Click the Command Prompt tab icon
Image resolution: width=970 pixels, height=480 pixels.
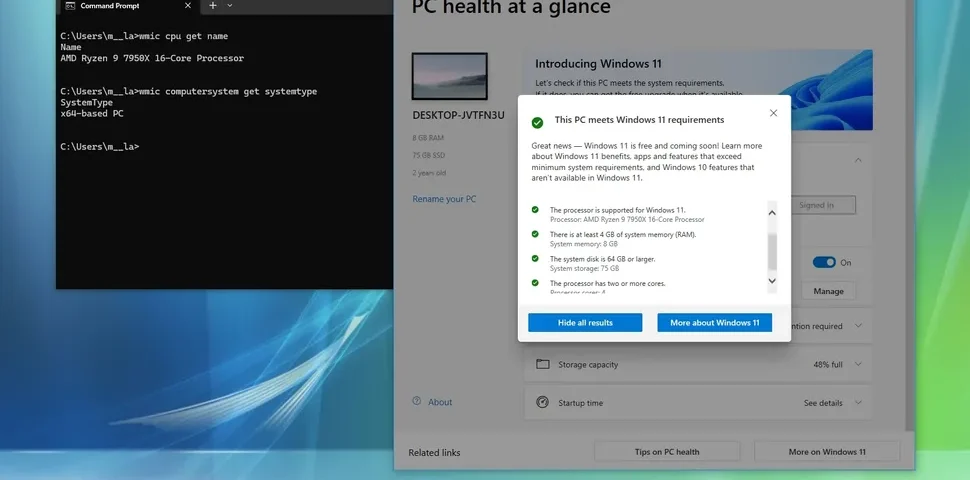coord(70,6)
